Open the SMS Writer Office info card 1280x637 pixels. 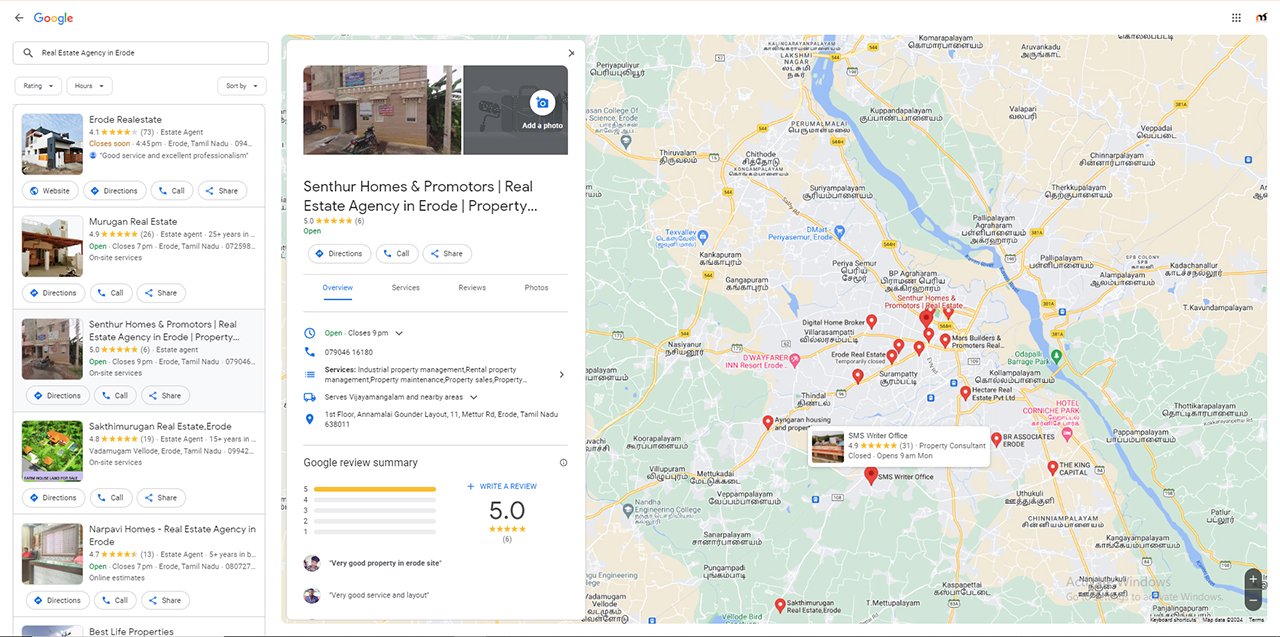pos(898,447)
